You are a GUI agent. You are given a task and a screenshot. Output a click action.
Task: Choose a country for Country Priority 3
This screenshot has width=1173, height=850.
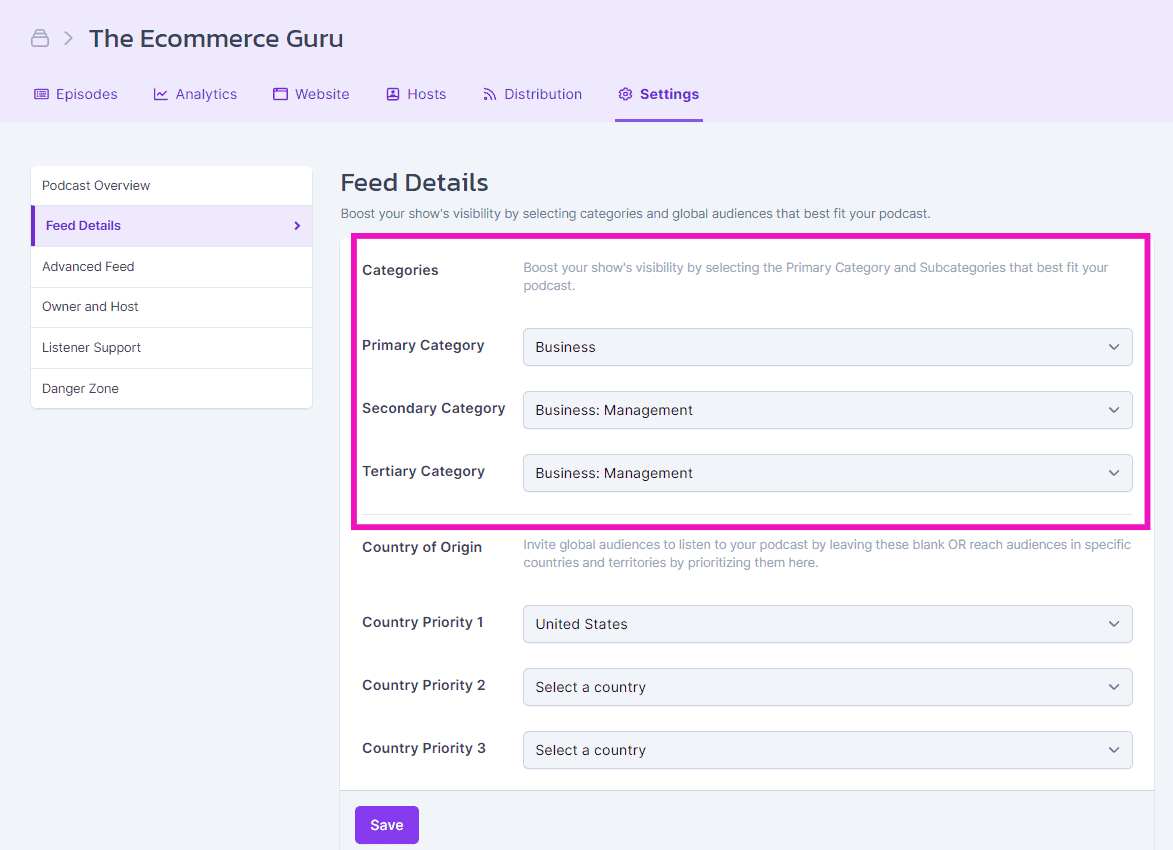click(x=827, y=750)
